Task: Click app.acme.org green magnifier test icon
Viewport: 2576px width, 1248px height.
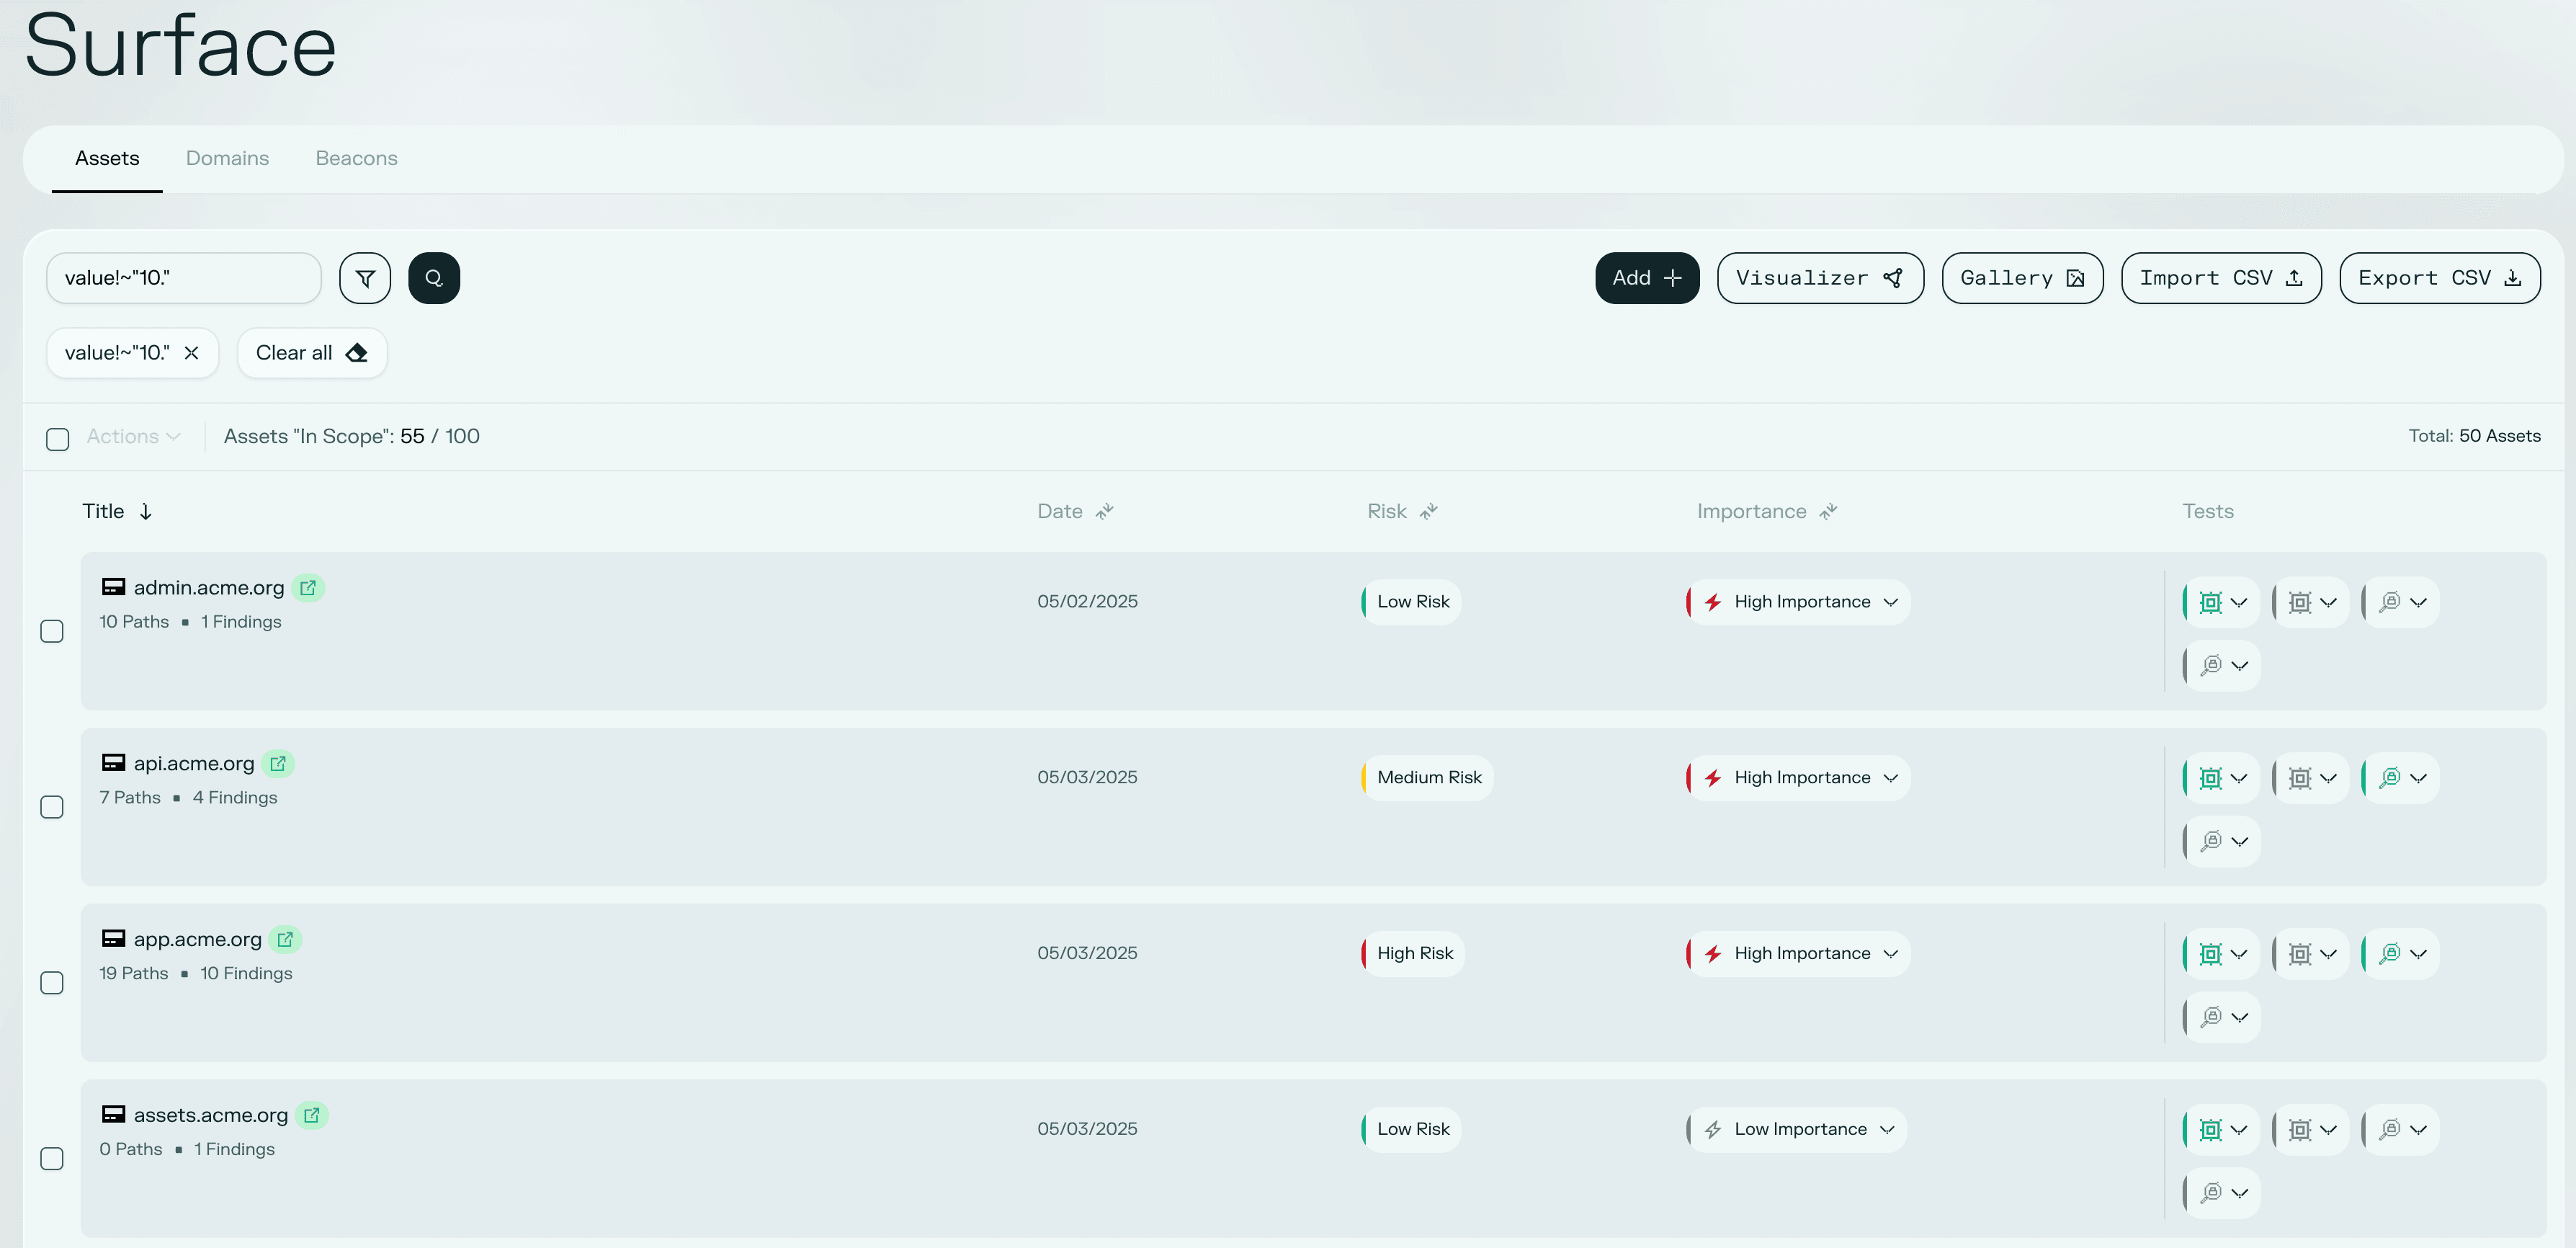Action: pyautogui.click(x=2390, y=954)
